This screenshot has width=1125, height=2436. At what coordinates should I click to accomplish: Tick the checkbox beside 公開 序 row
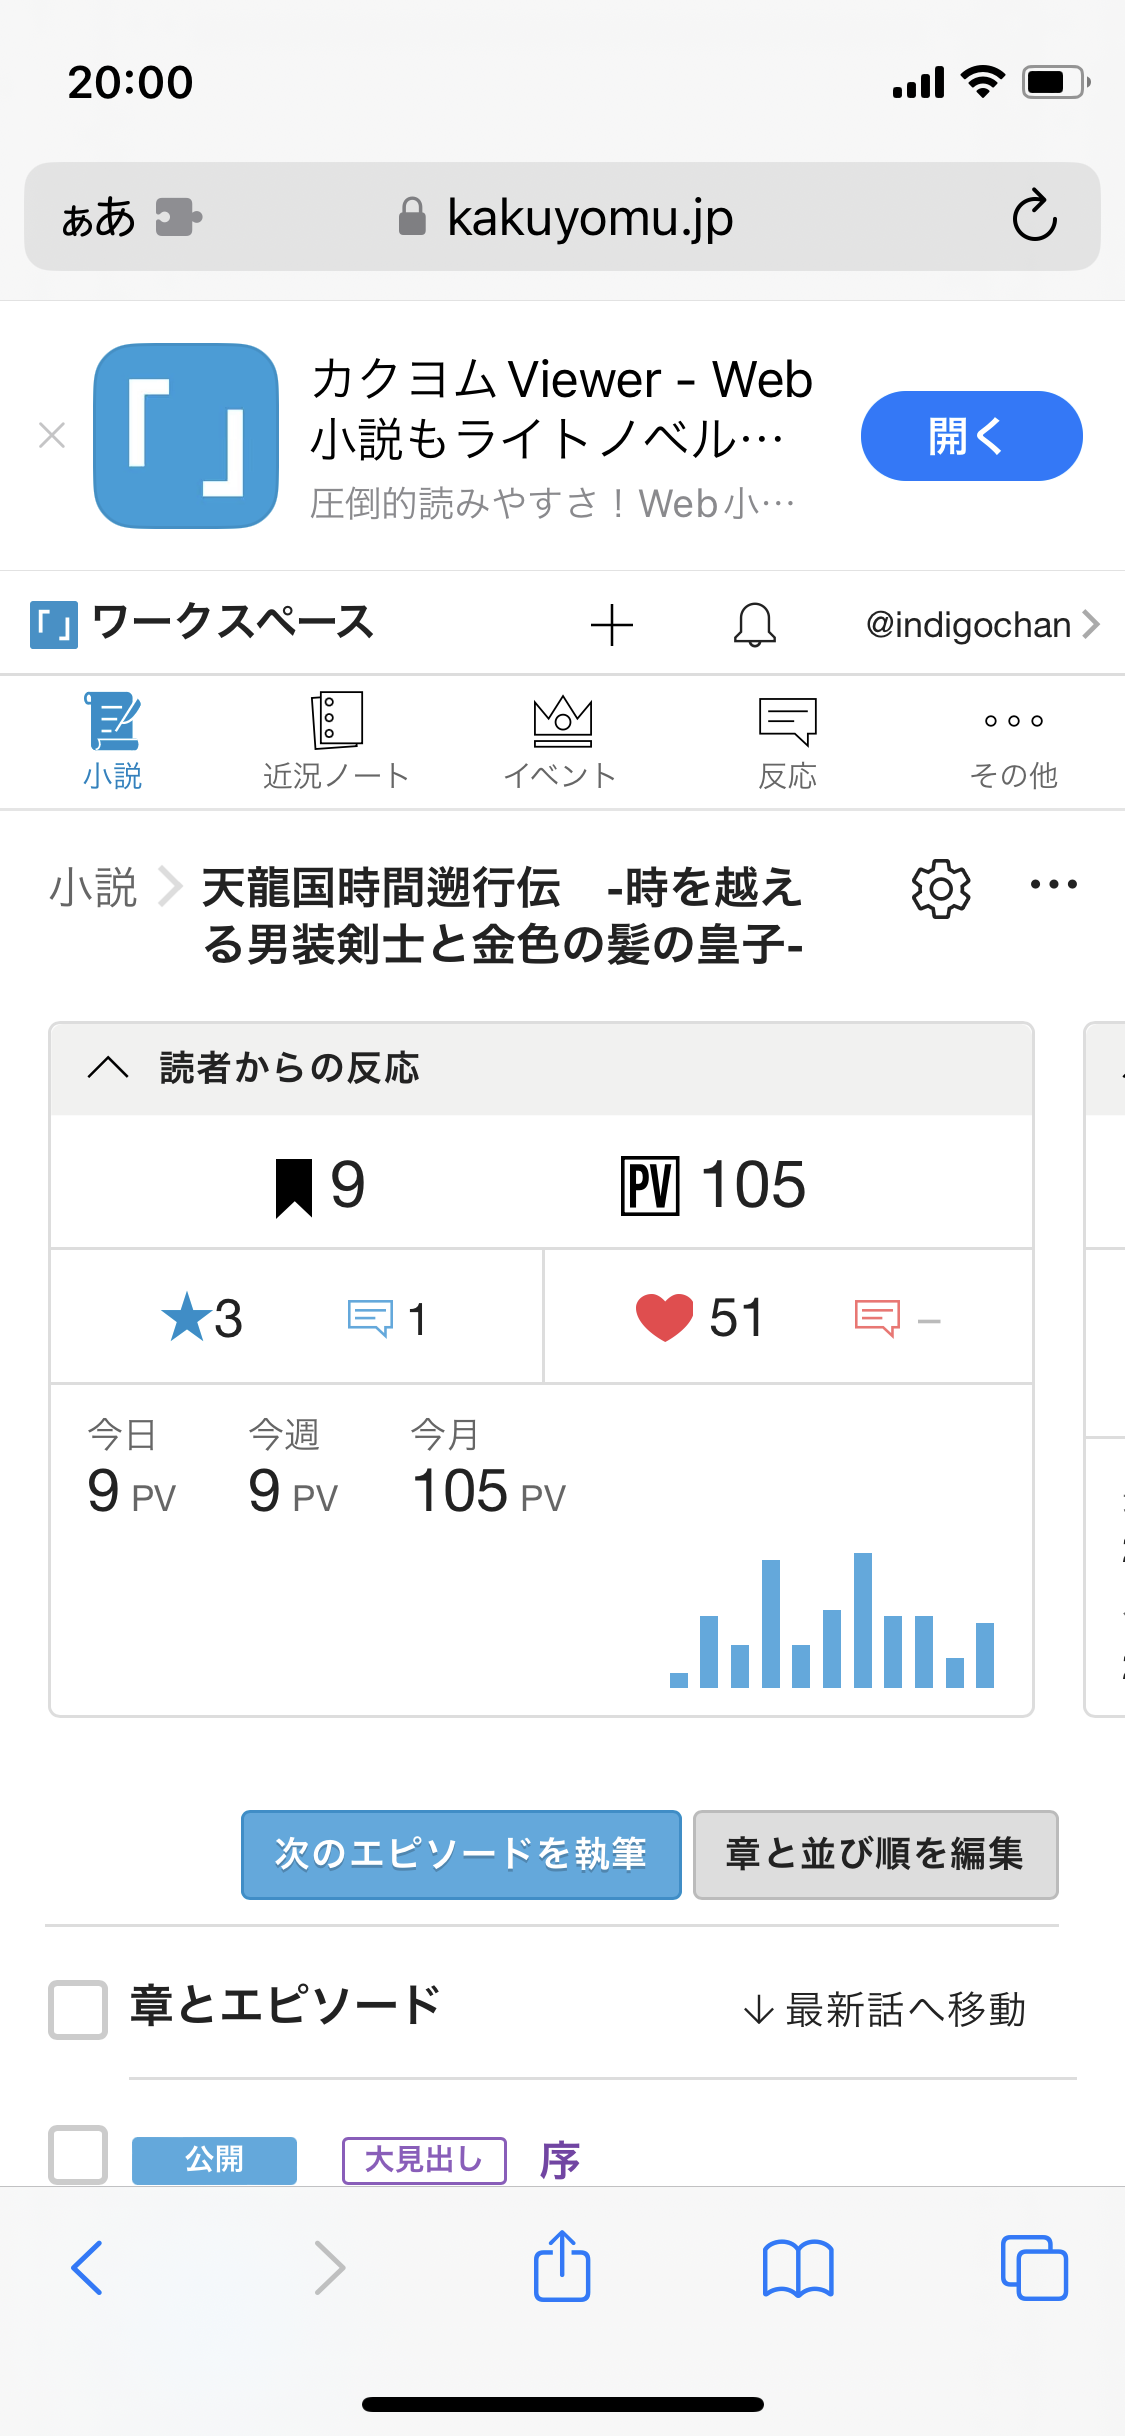[x=78, y=2154]
